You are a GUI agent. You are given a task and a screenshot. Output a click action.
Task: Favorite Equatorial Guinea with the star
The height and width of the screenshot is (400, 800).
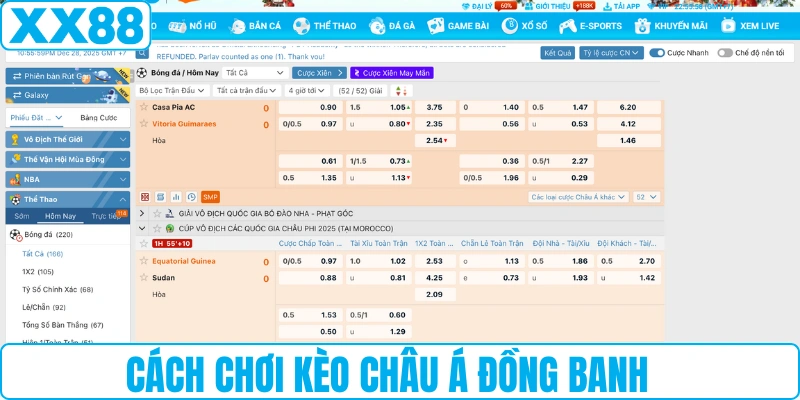click(144, 261)
